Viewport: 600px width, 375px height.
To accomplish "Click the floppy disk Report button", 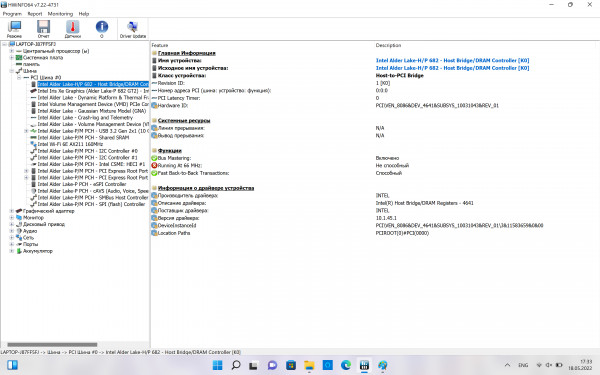I will pos(43,29).
